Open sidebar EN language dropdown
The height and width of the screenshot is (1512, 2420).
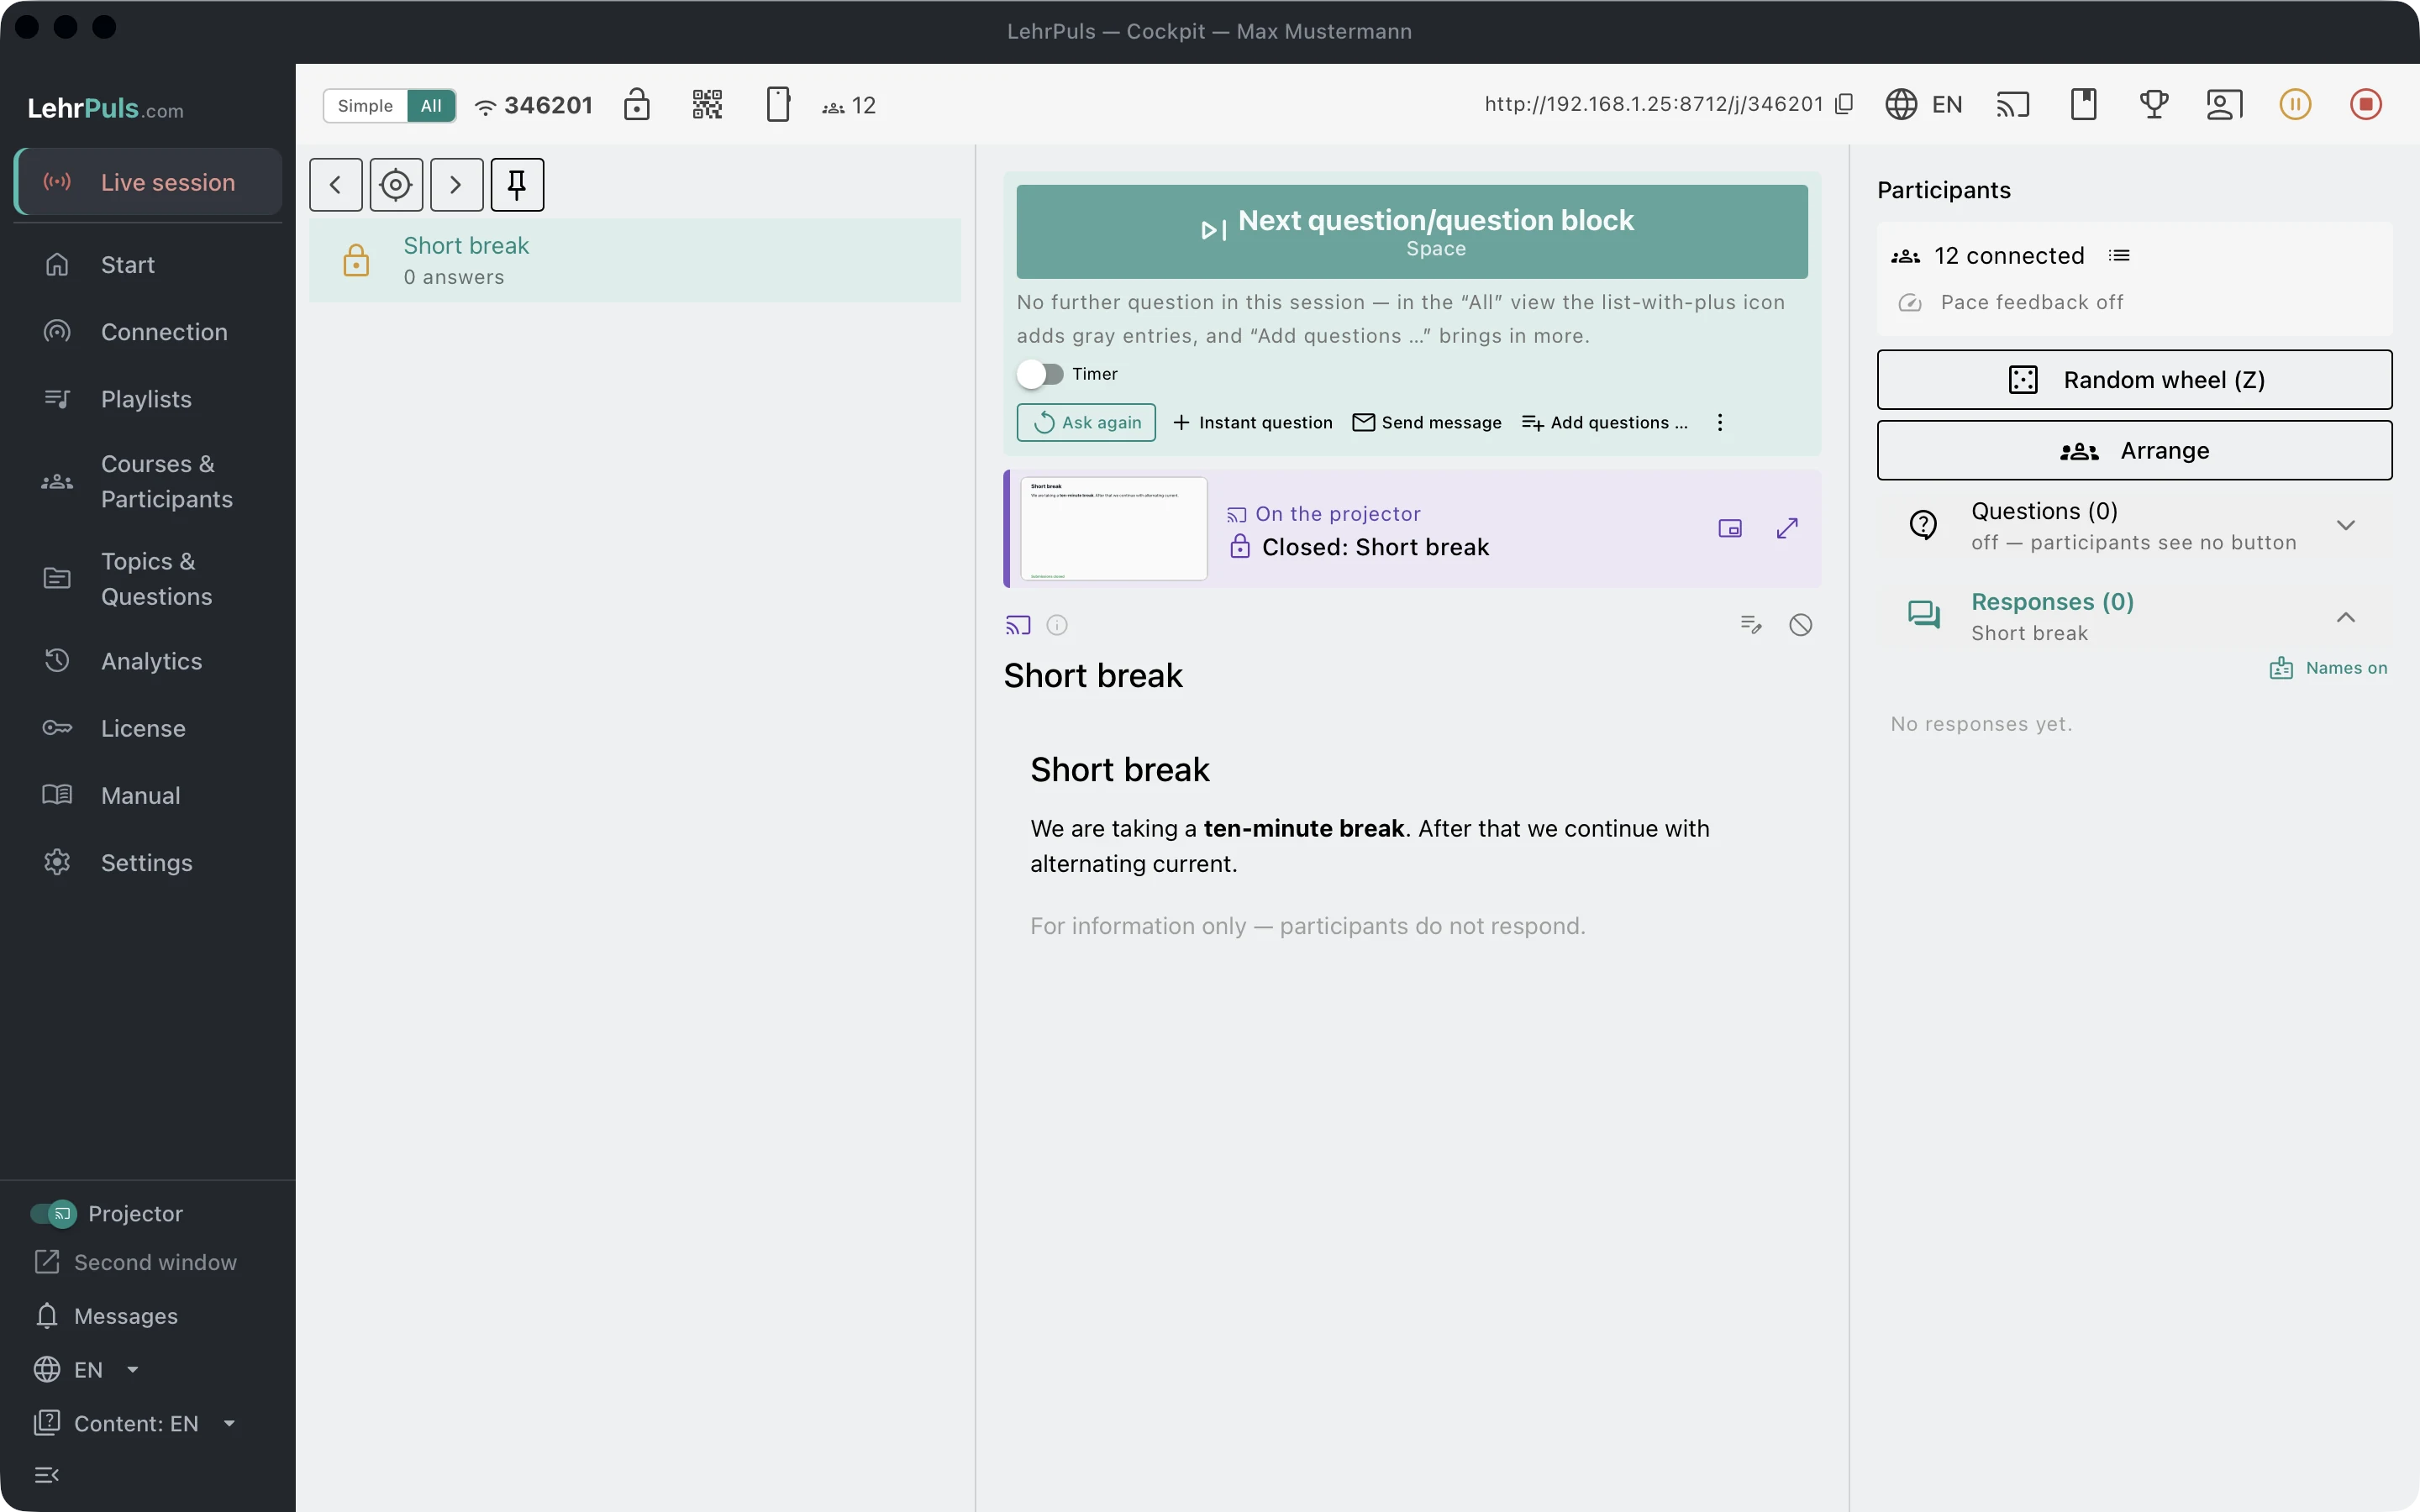(87, 1369)
